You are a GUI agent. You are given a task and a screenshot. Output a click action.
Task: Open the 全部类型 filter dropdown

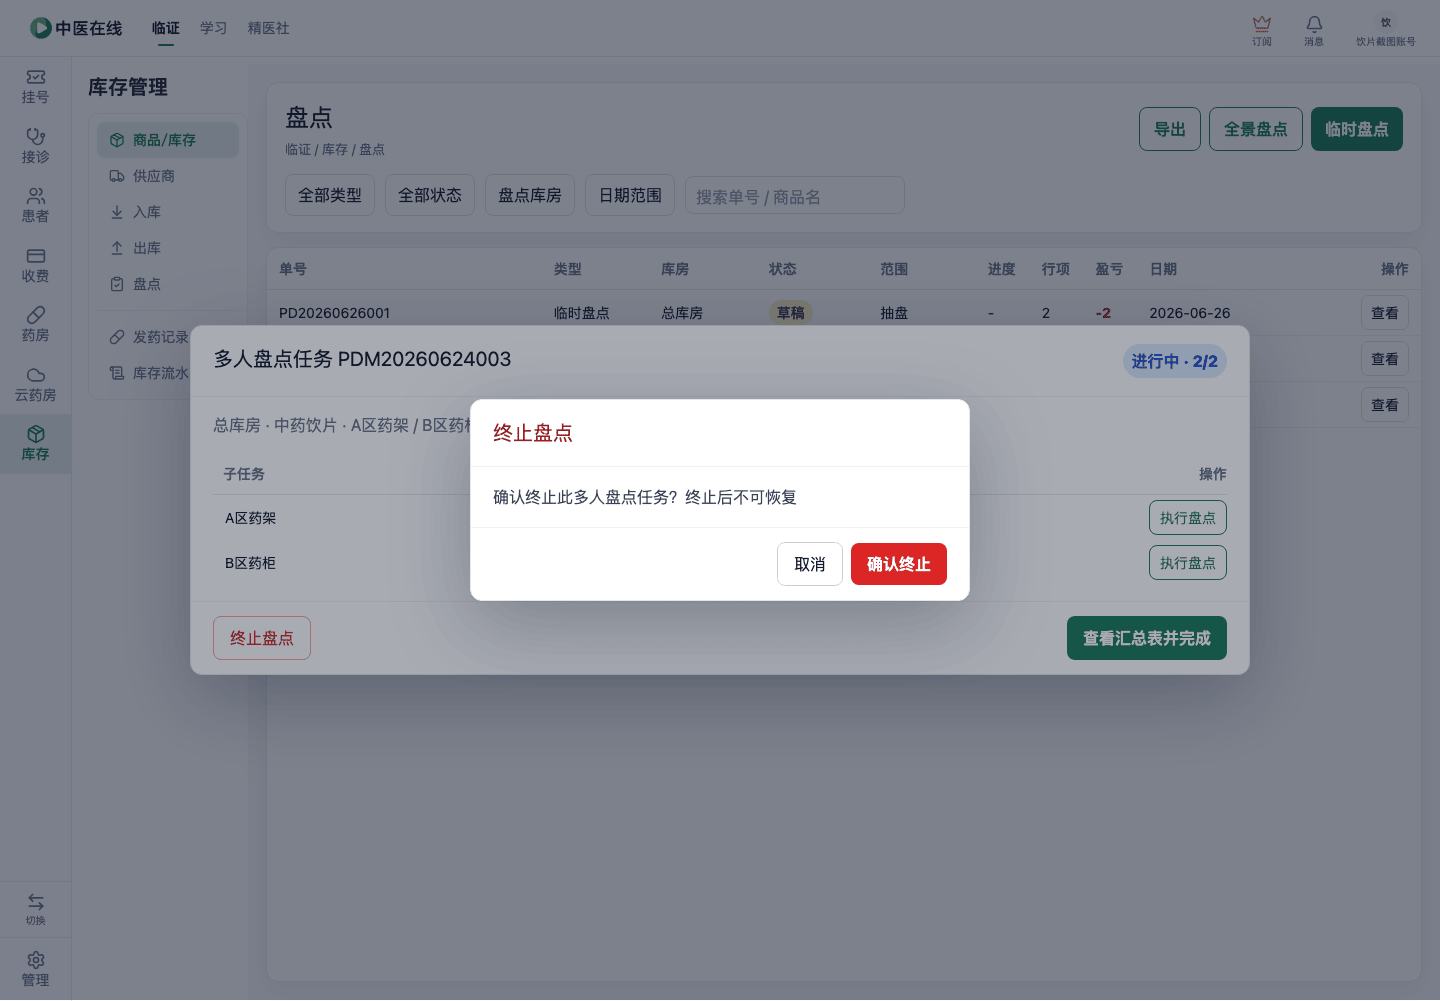point(330,195)
